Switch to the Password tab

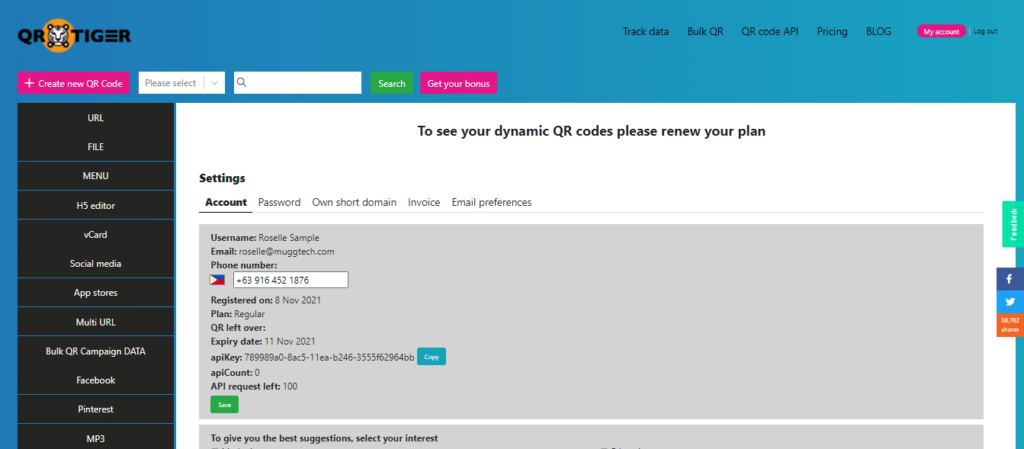pyautogui.click(x=280, y=202)
